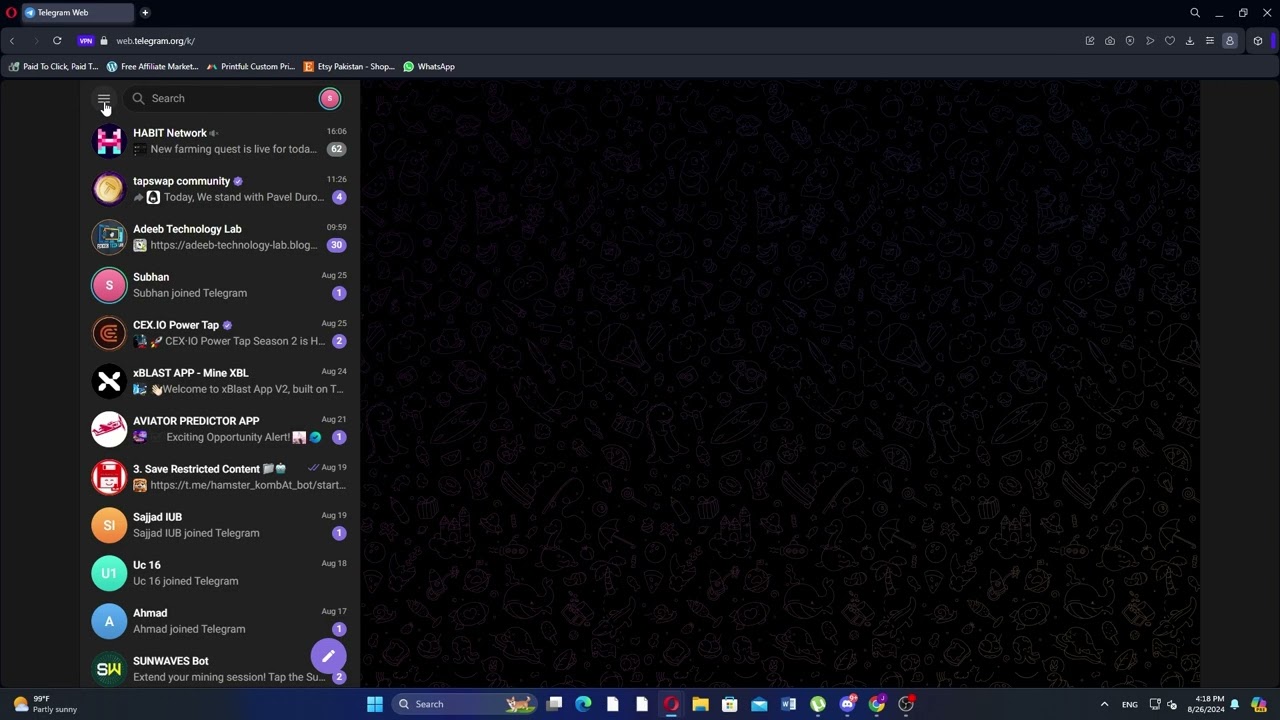
Task: Click the Opera logo menu button
Action: coord(11,13)
